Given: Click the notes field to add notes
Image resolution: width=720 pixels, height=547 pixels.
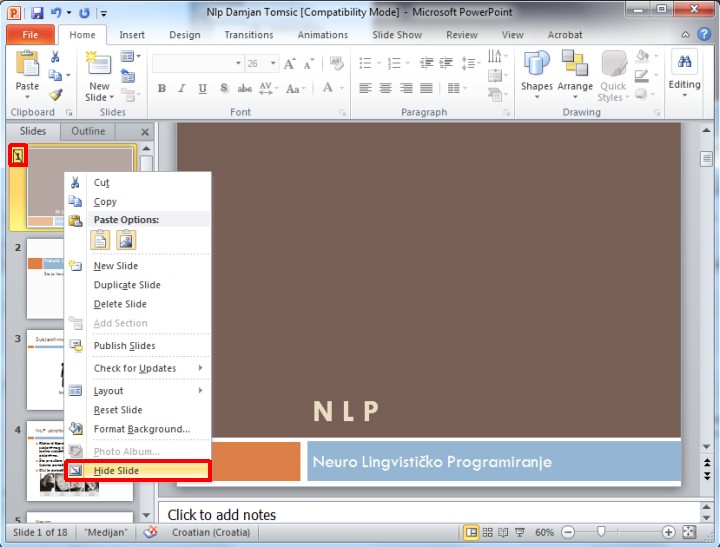Looking at the screenshot, I should tap(420, 515).
